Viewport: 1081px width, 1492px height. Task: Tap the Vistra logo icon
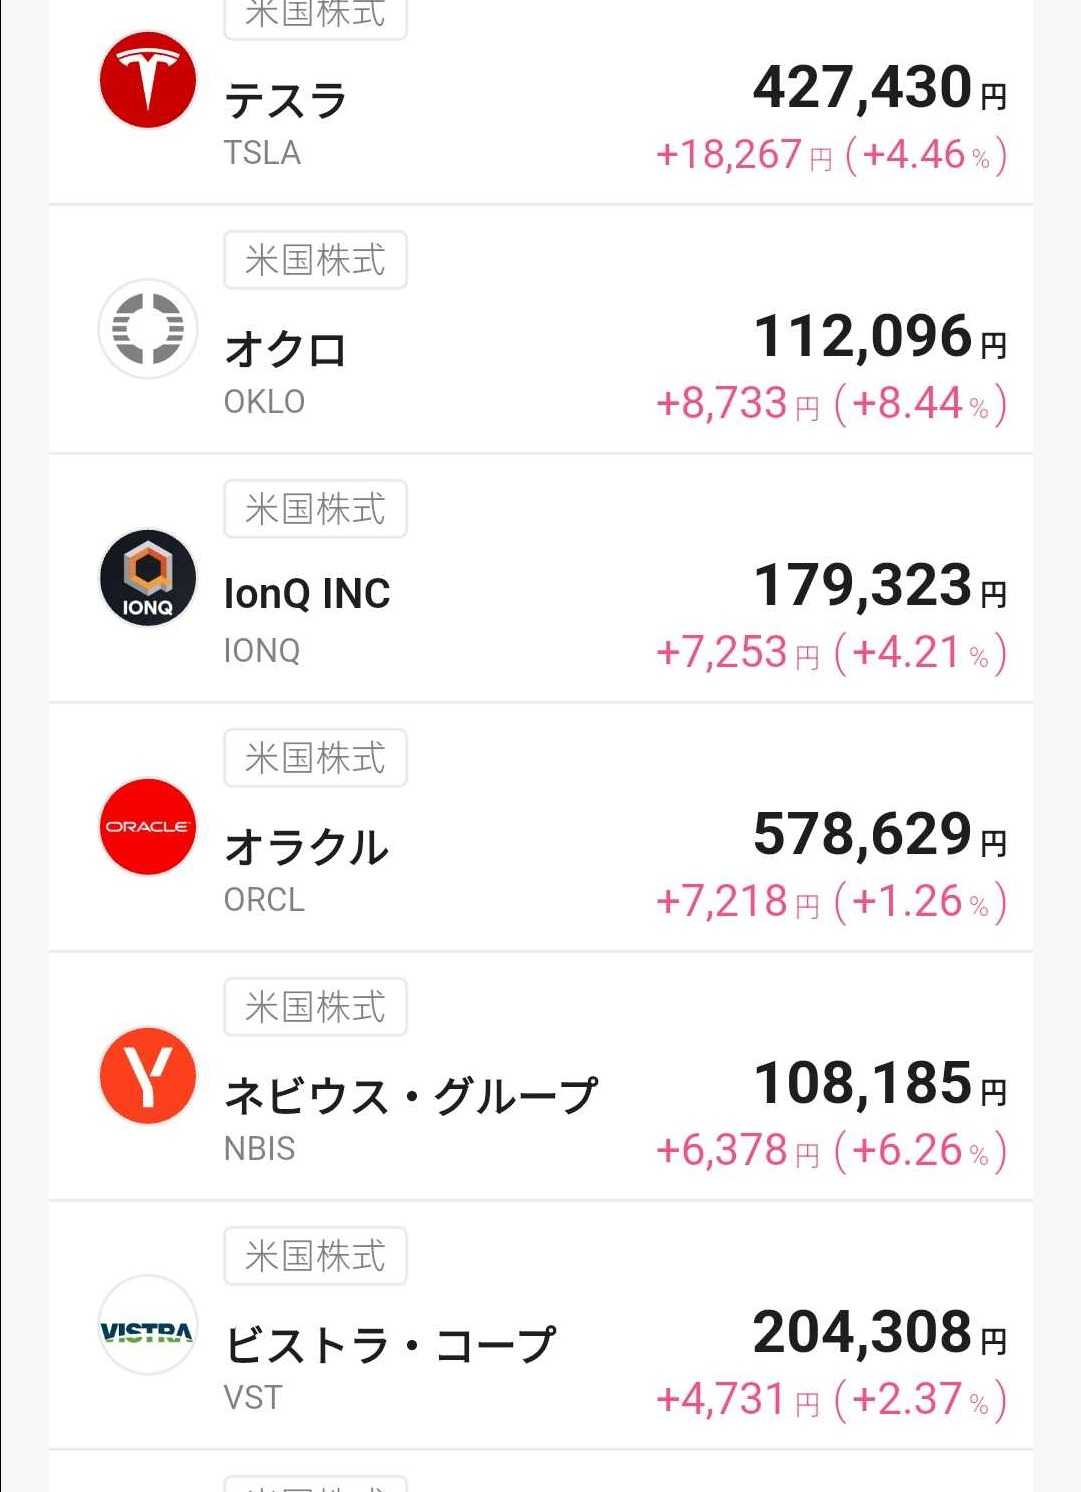click(x=148, y=1324)
